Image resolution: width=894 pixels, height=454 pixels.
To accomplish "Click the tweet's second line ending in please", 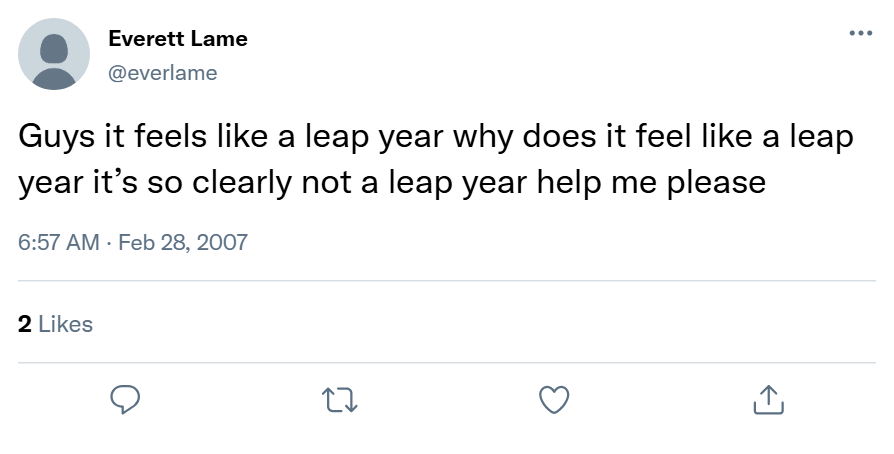I will tap(392, 183).
